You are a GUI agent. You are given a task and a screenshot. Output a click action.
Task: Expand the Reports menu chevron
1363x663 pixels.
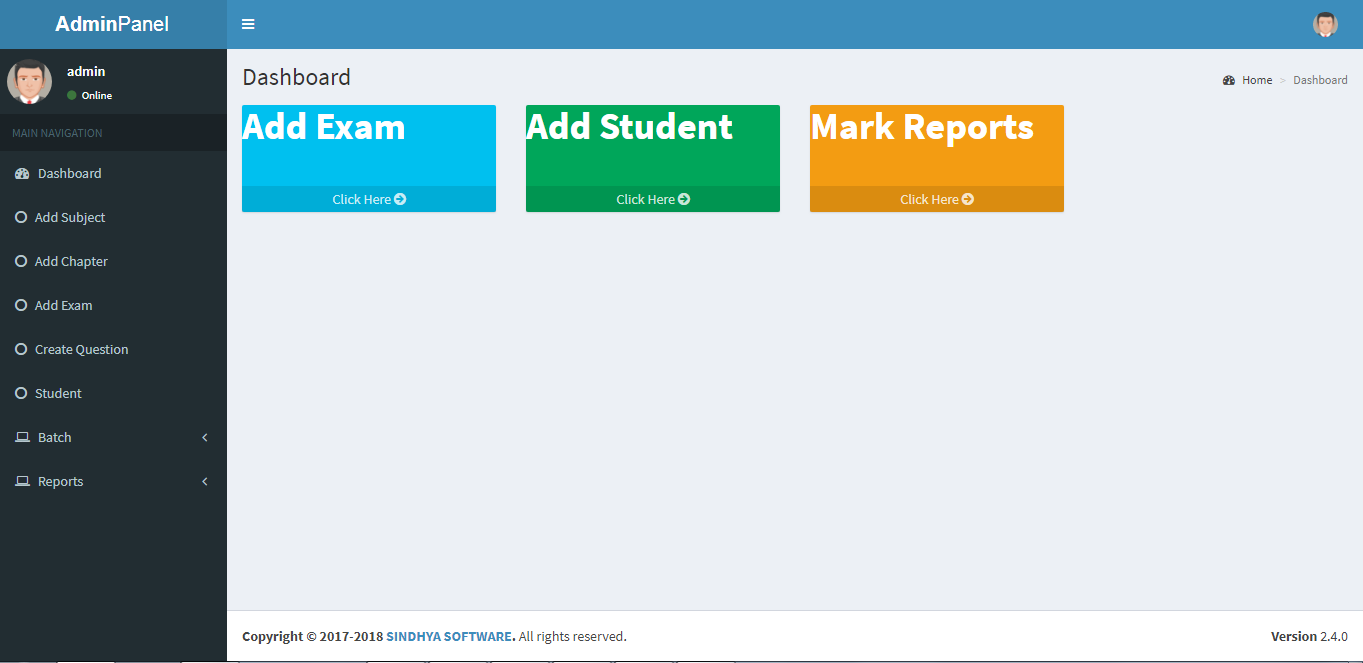(205, 482)
